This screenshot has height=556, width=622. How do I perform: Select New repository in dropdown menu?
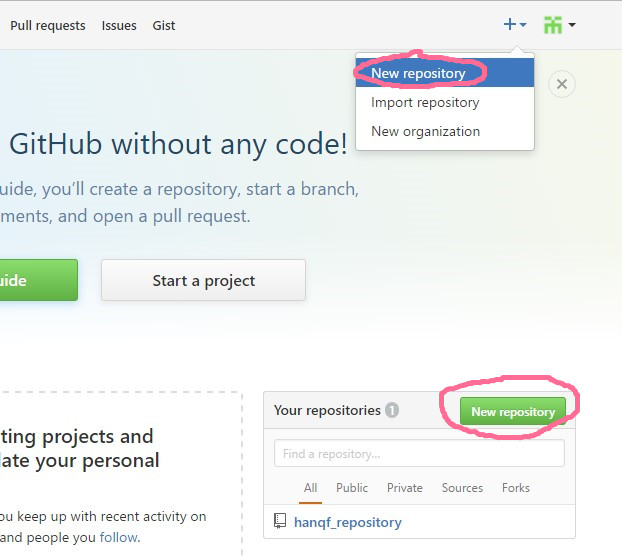[445, 73]
